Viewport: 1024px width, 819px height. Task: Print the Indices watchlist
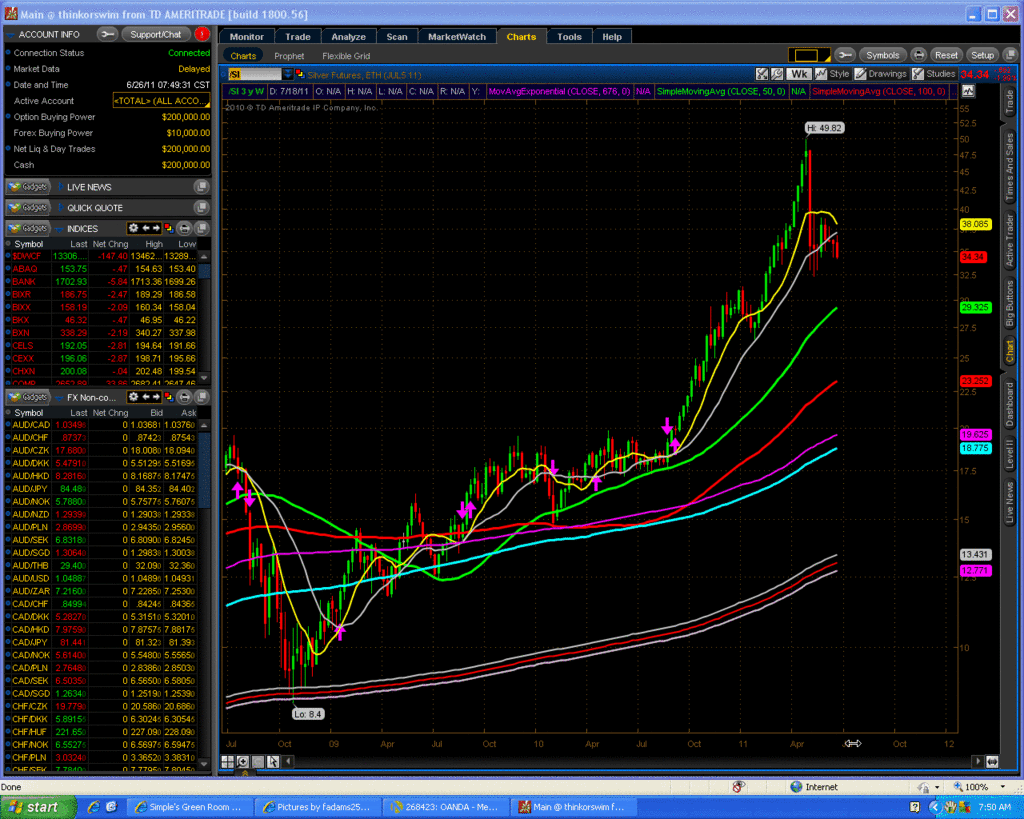(x=185, y=229)
